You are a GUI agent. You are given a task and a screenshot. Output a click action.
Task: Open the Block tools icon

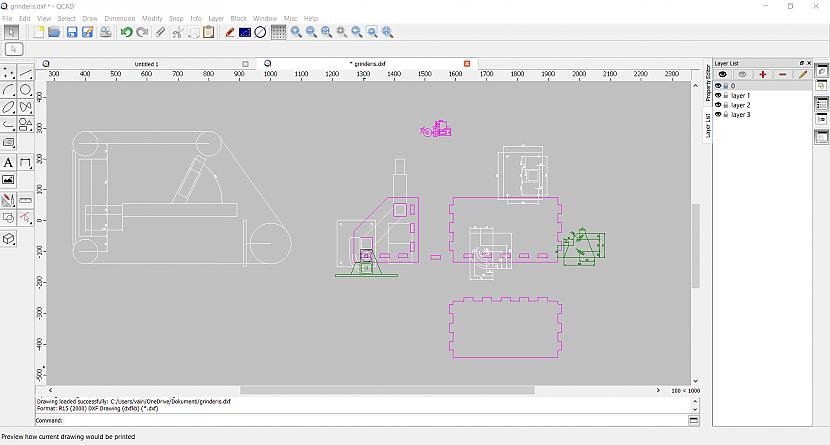pyautogui.click(x=8, y=217)
